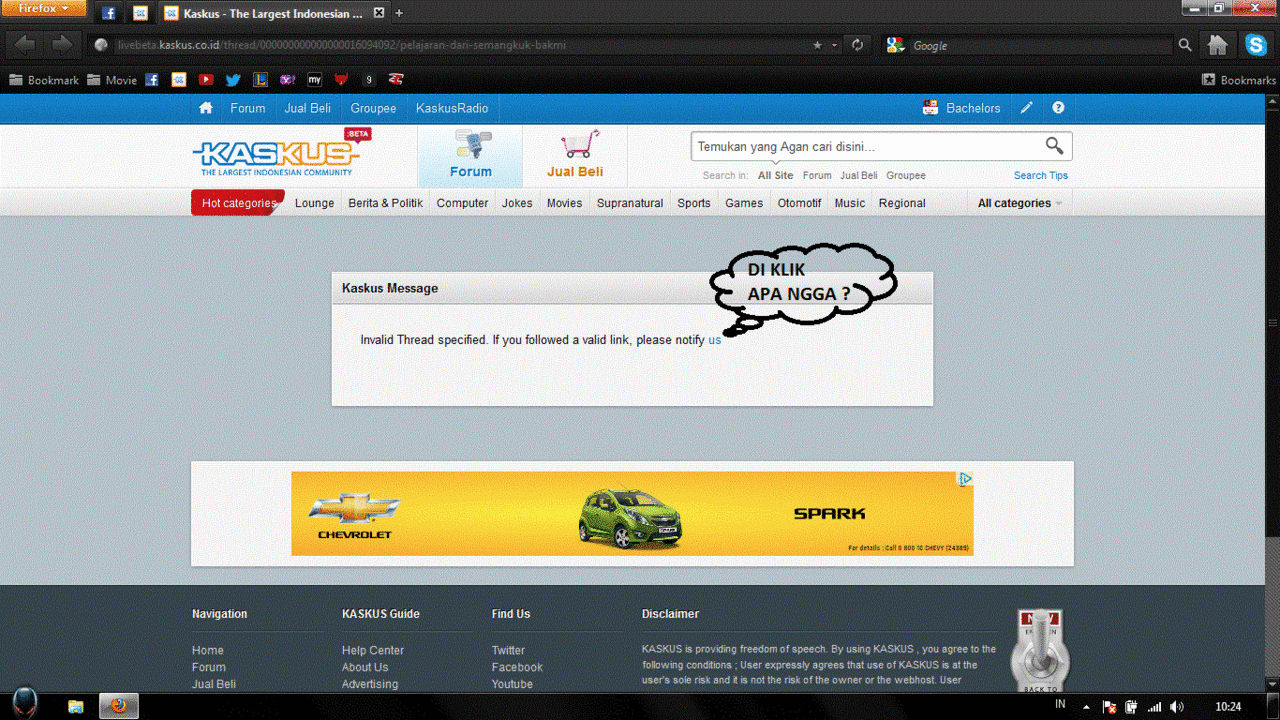Select the large Forum tab beside the logo
Image resolution: width=1280 pixels, height=720 pixels.
tap(470, 156)
